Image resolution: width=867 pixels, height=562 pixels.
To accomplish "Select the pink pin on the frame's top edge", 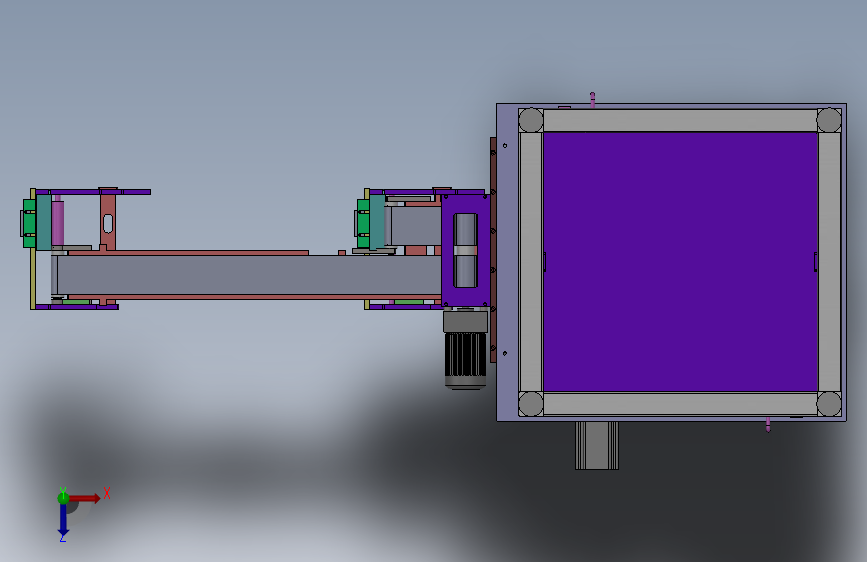I will point(593,100).
